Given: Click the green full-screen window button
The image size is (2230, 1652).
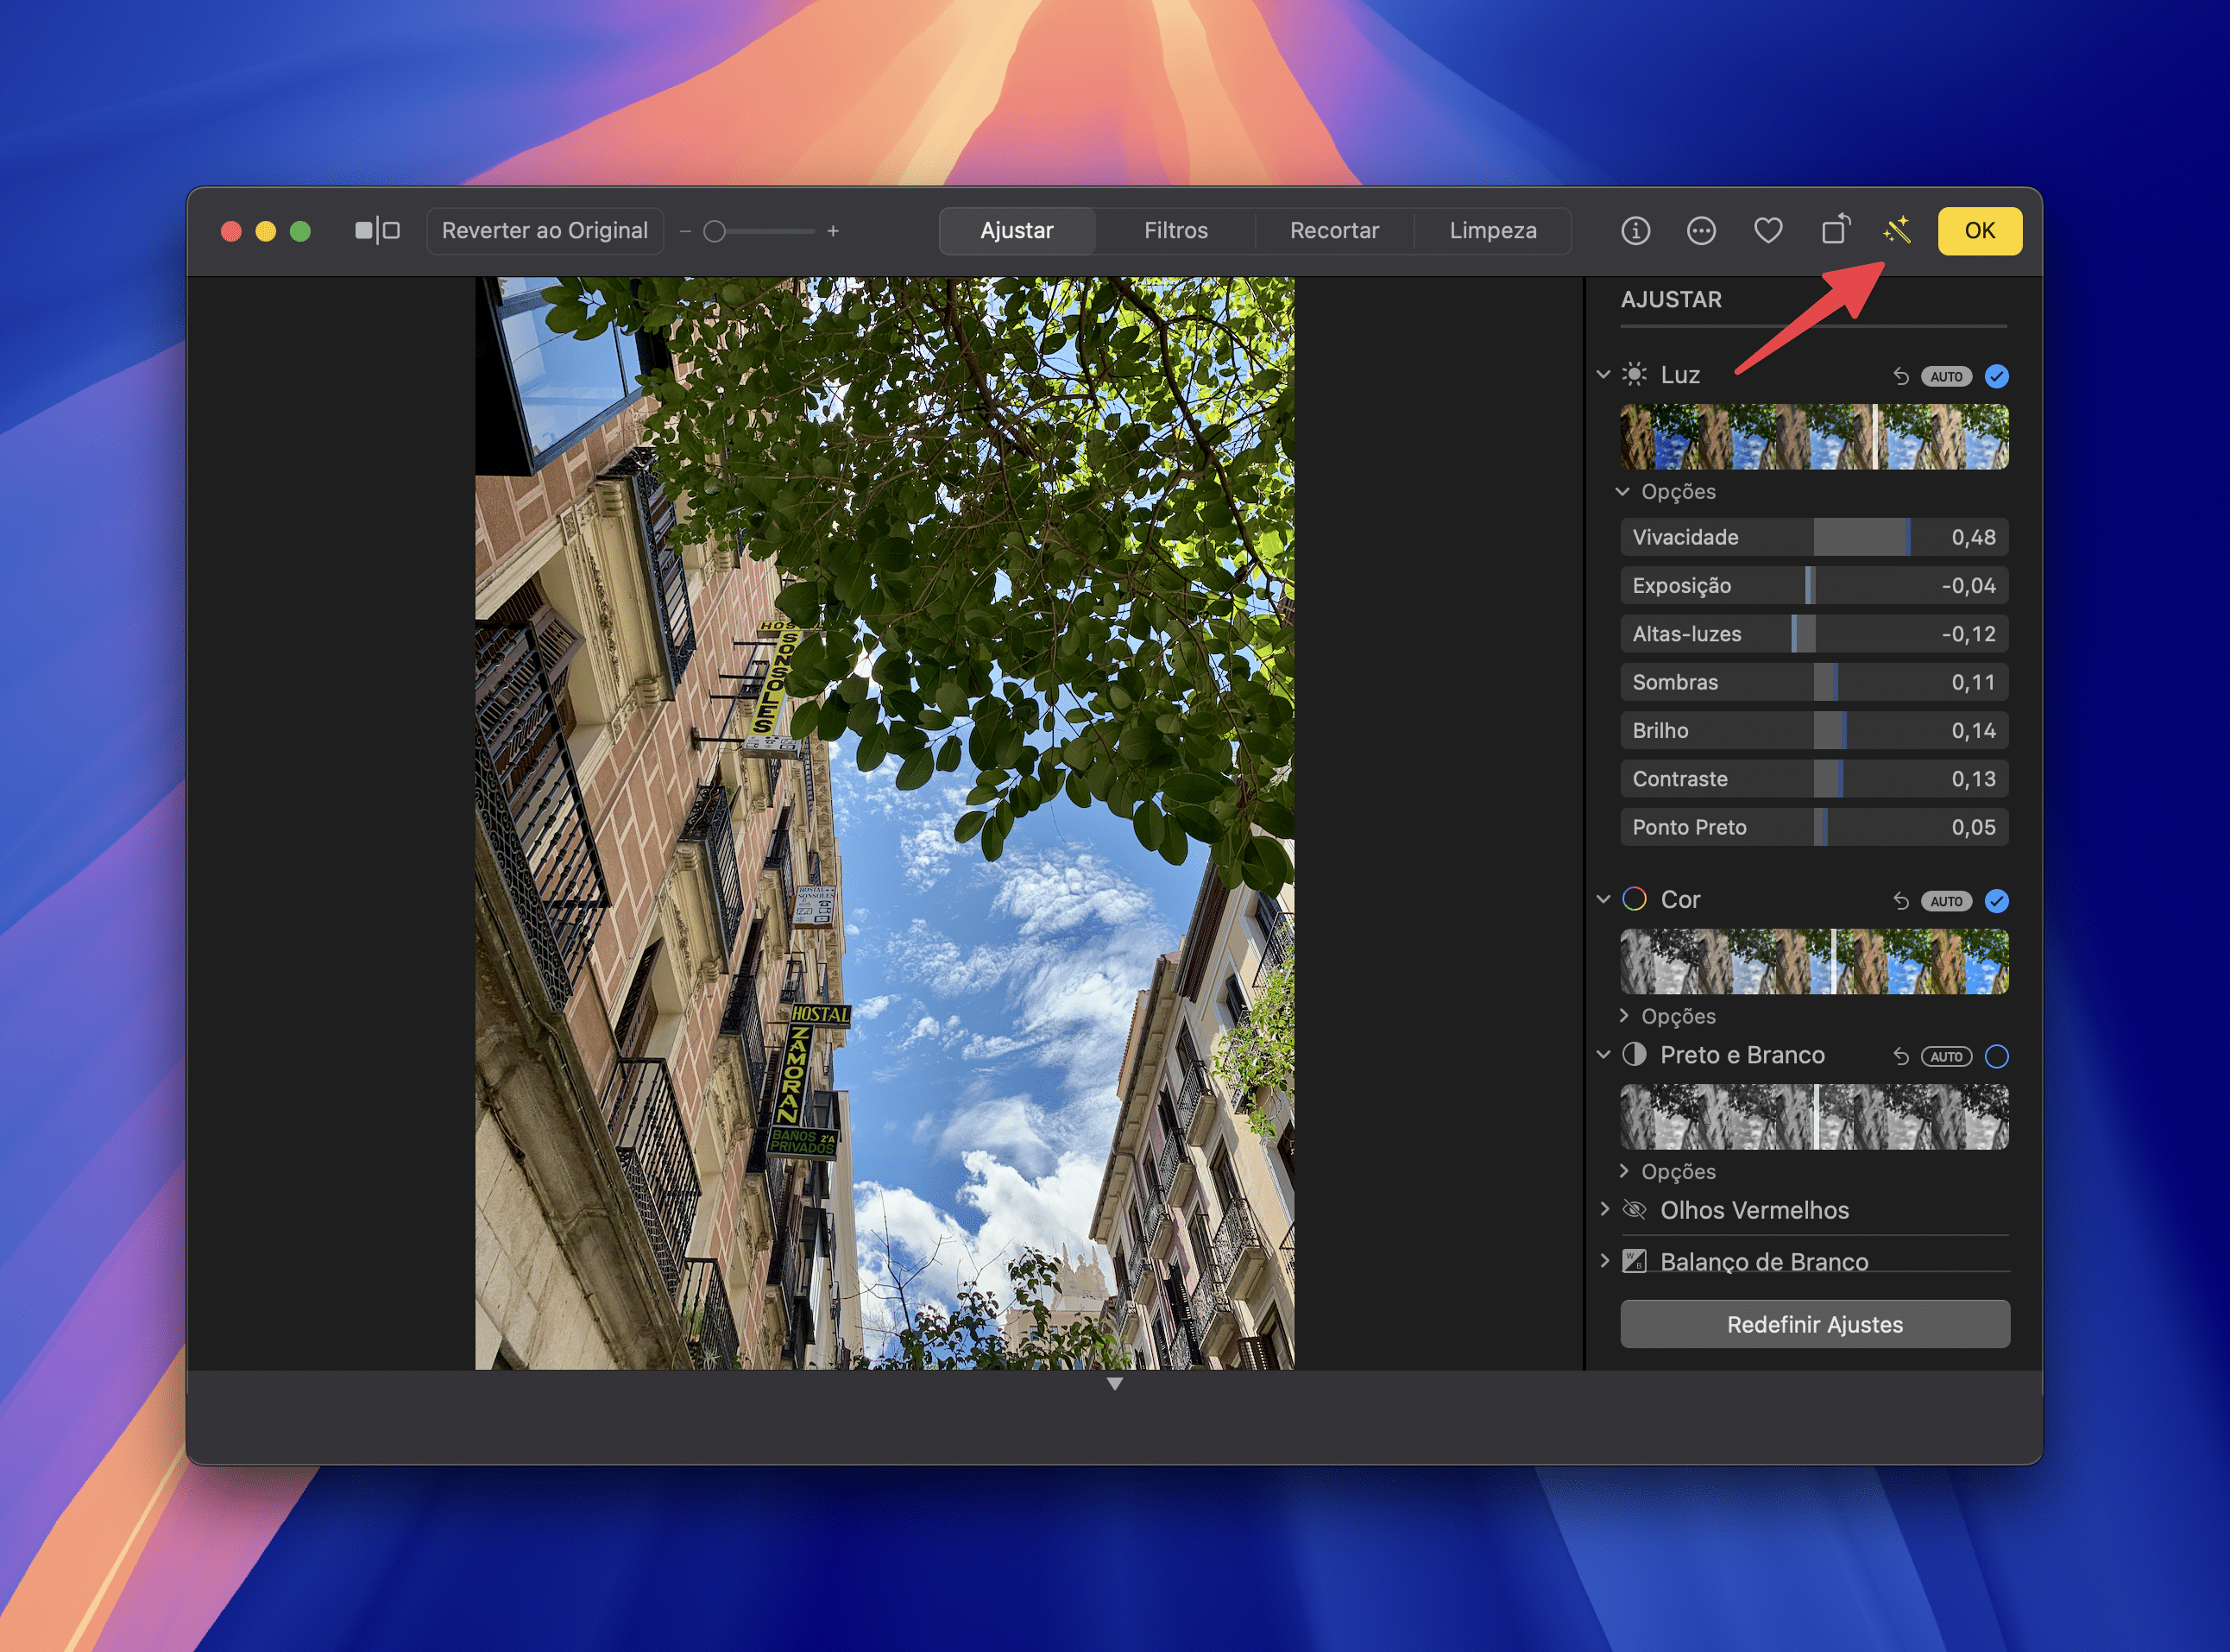Looking at the screenshot, I should click(300, 231).
